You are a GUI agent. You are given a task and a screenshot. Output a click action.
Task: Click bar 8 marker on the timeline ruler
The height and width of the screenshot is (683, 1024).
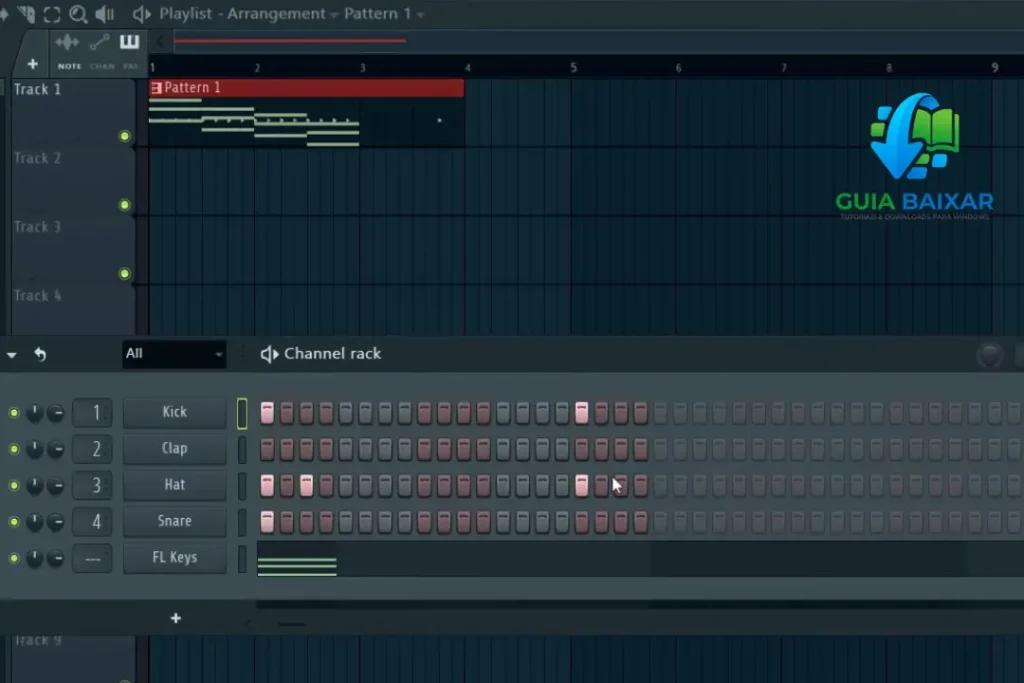889,67
